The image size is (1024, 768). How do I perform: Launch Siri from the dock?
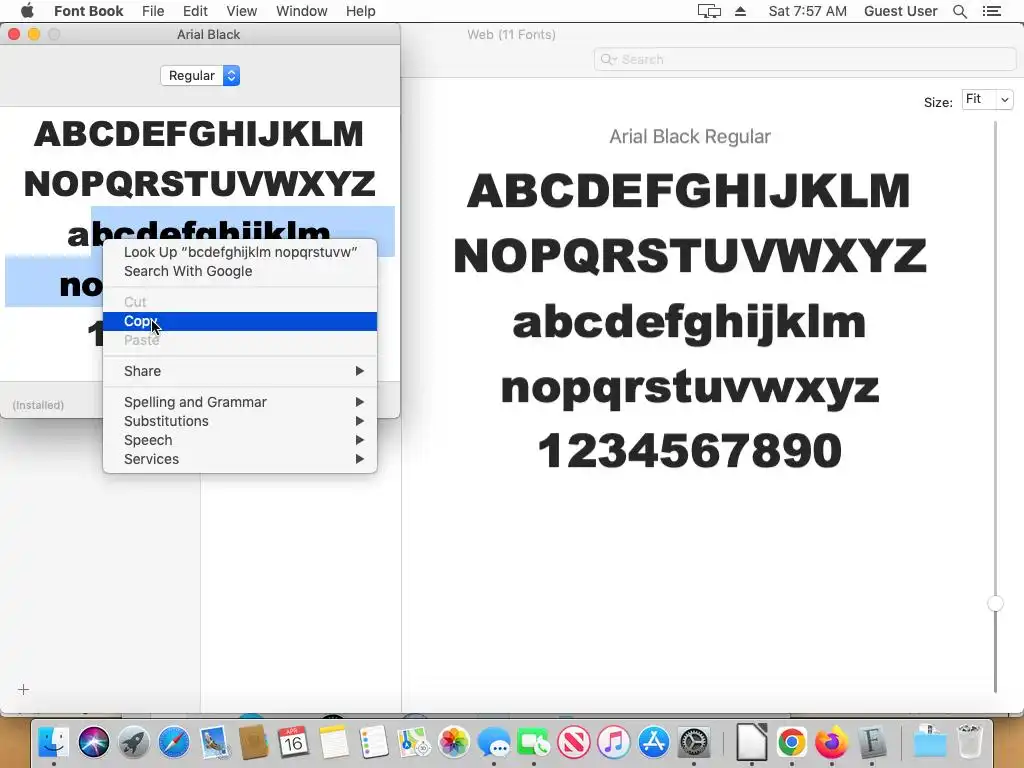(x=93, y=743)
